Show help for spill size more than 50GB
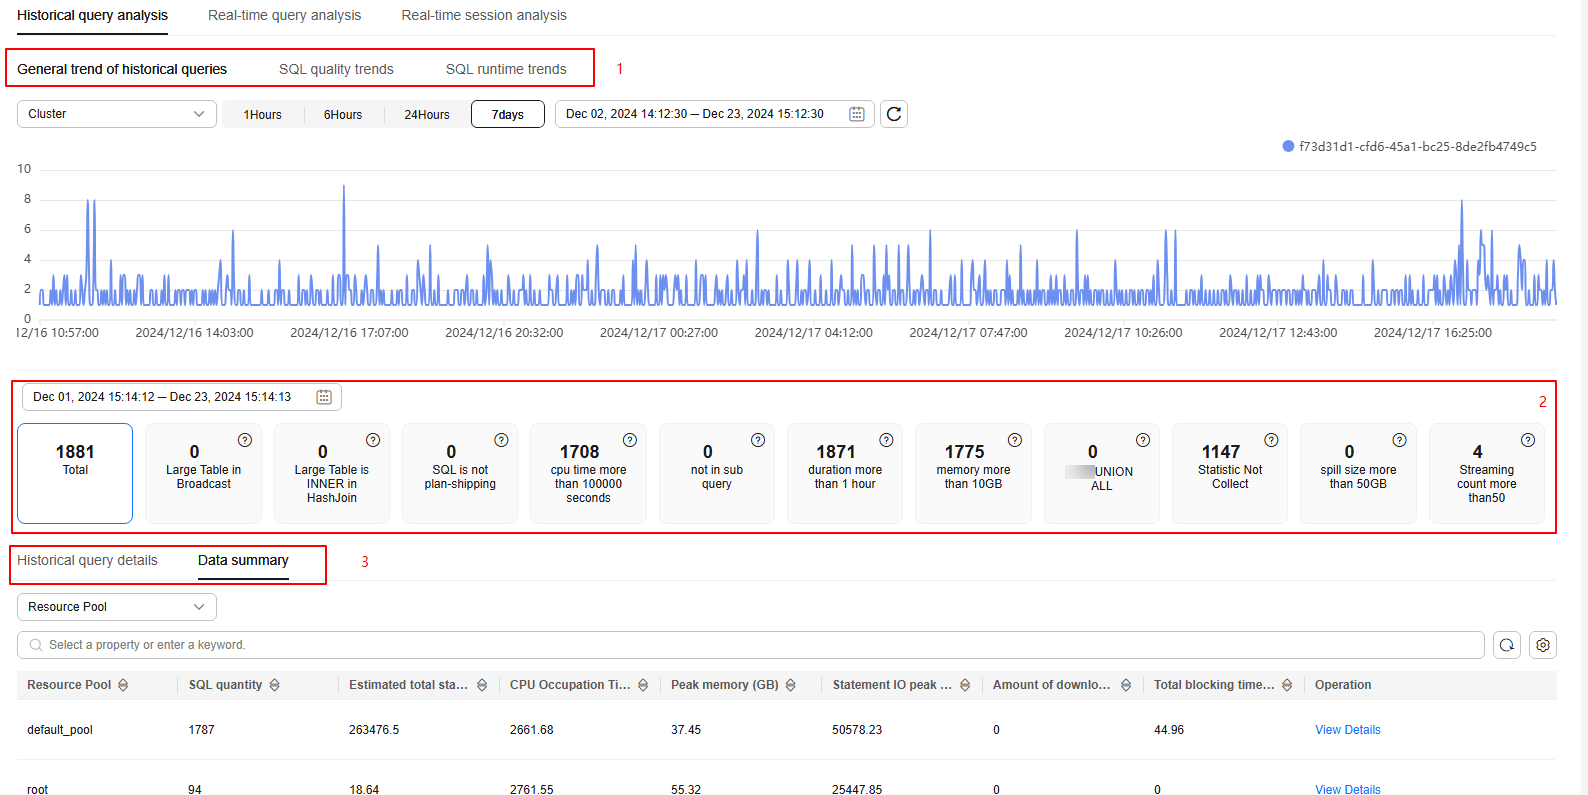Screen dimensions: 1588x795 1399,440
